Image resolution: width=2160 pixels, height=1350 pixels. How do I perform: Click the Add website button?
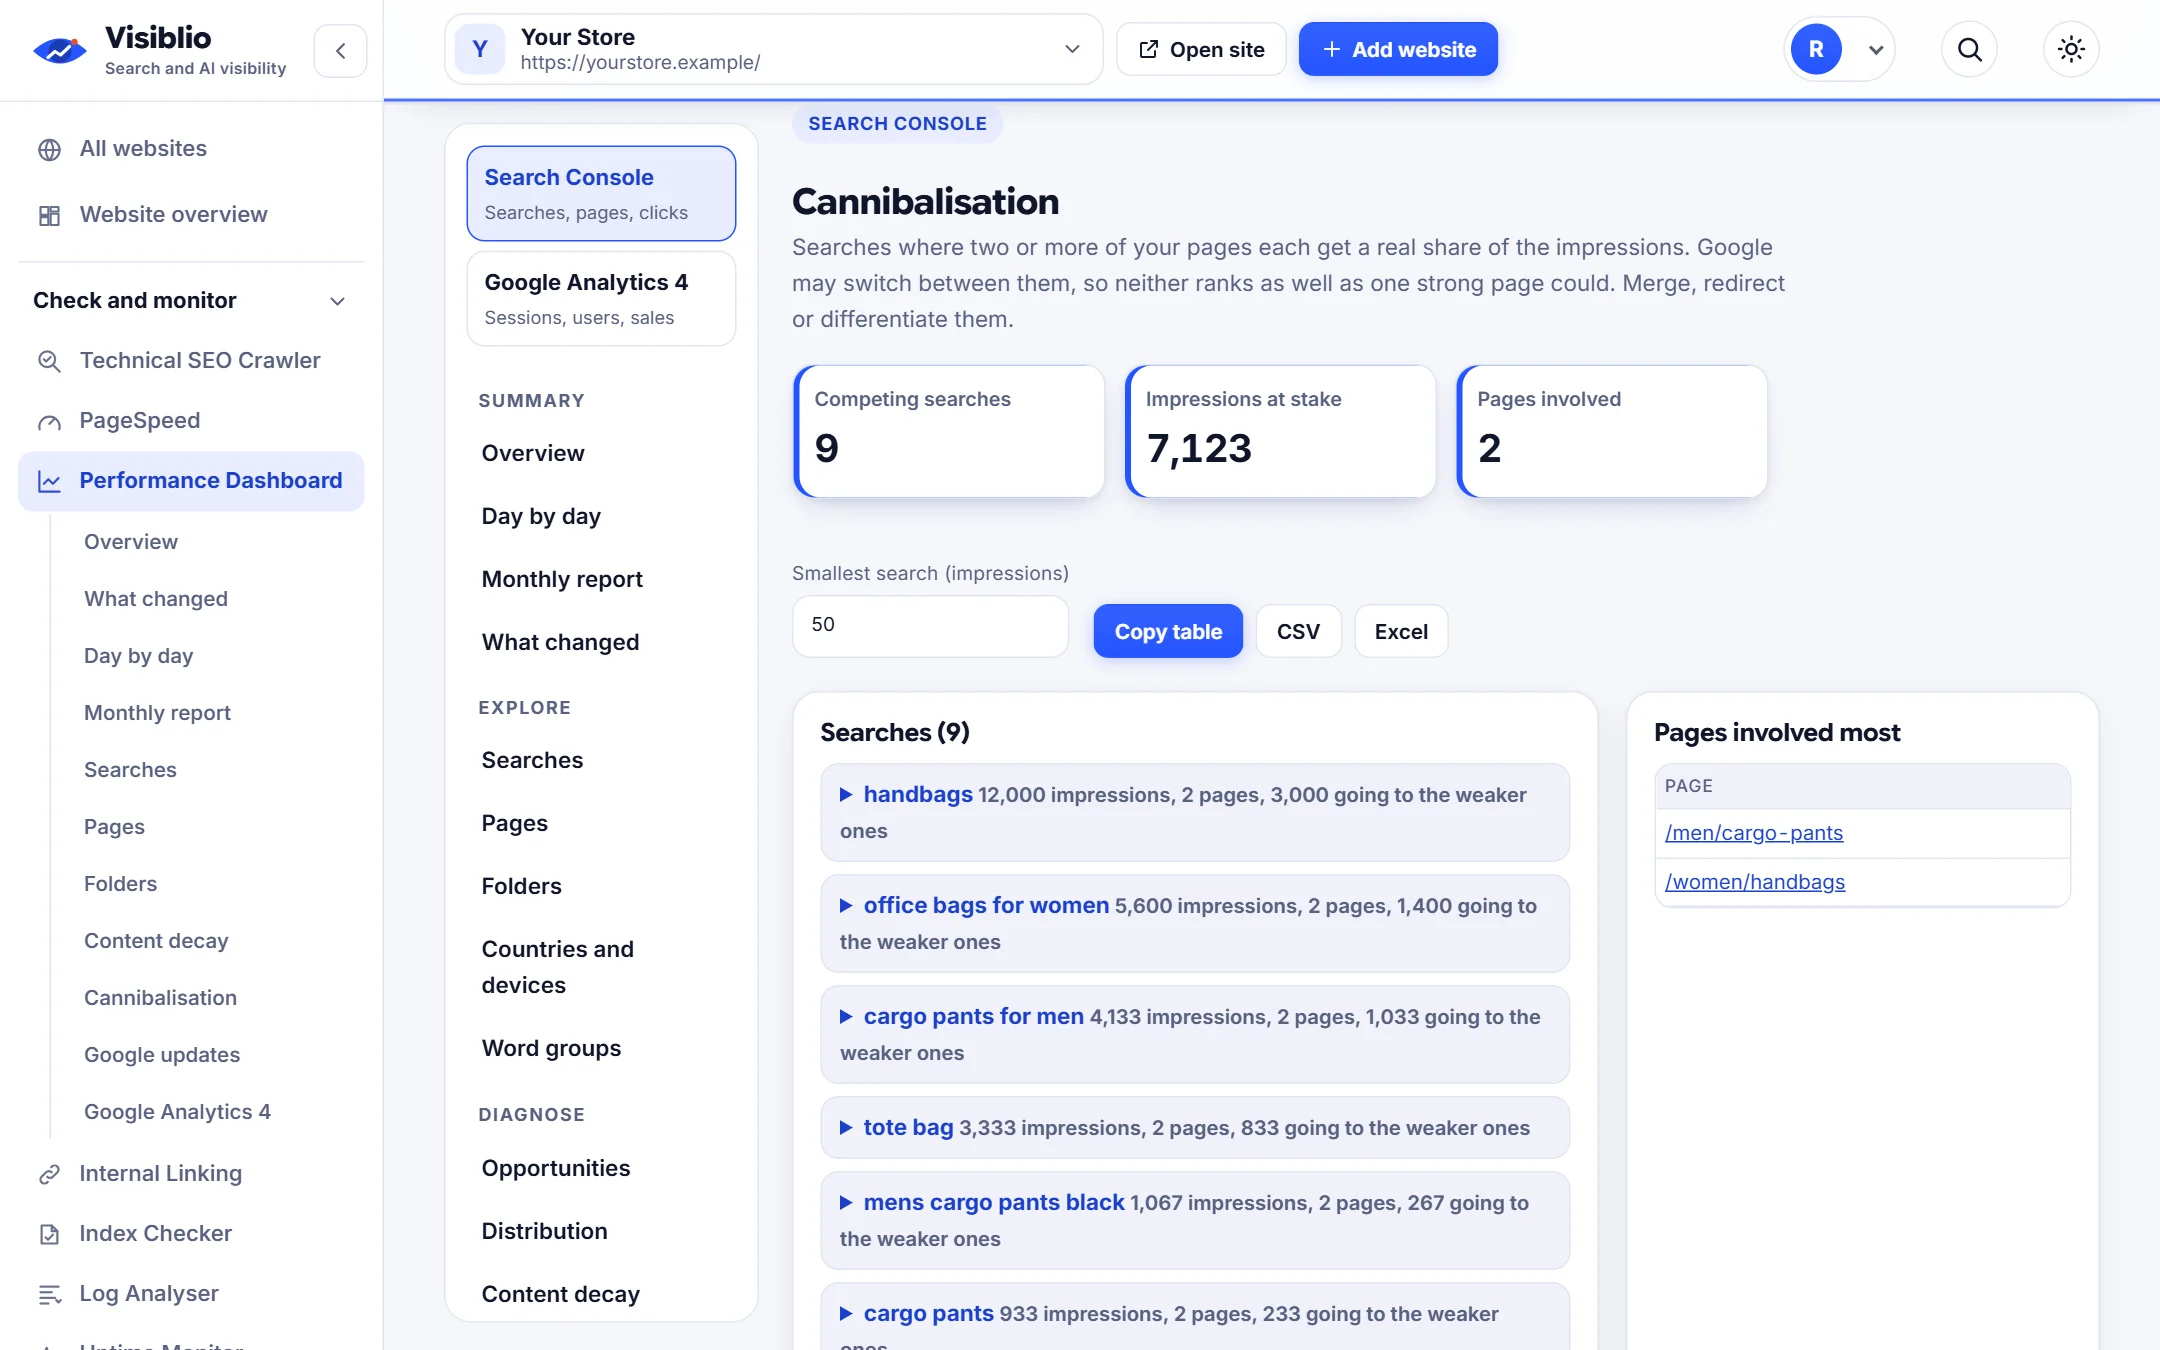click(1398, 49)
